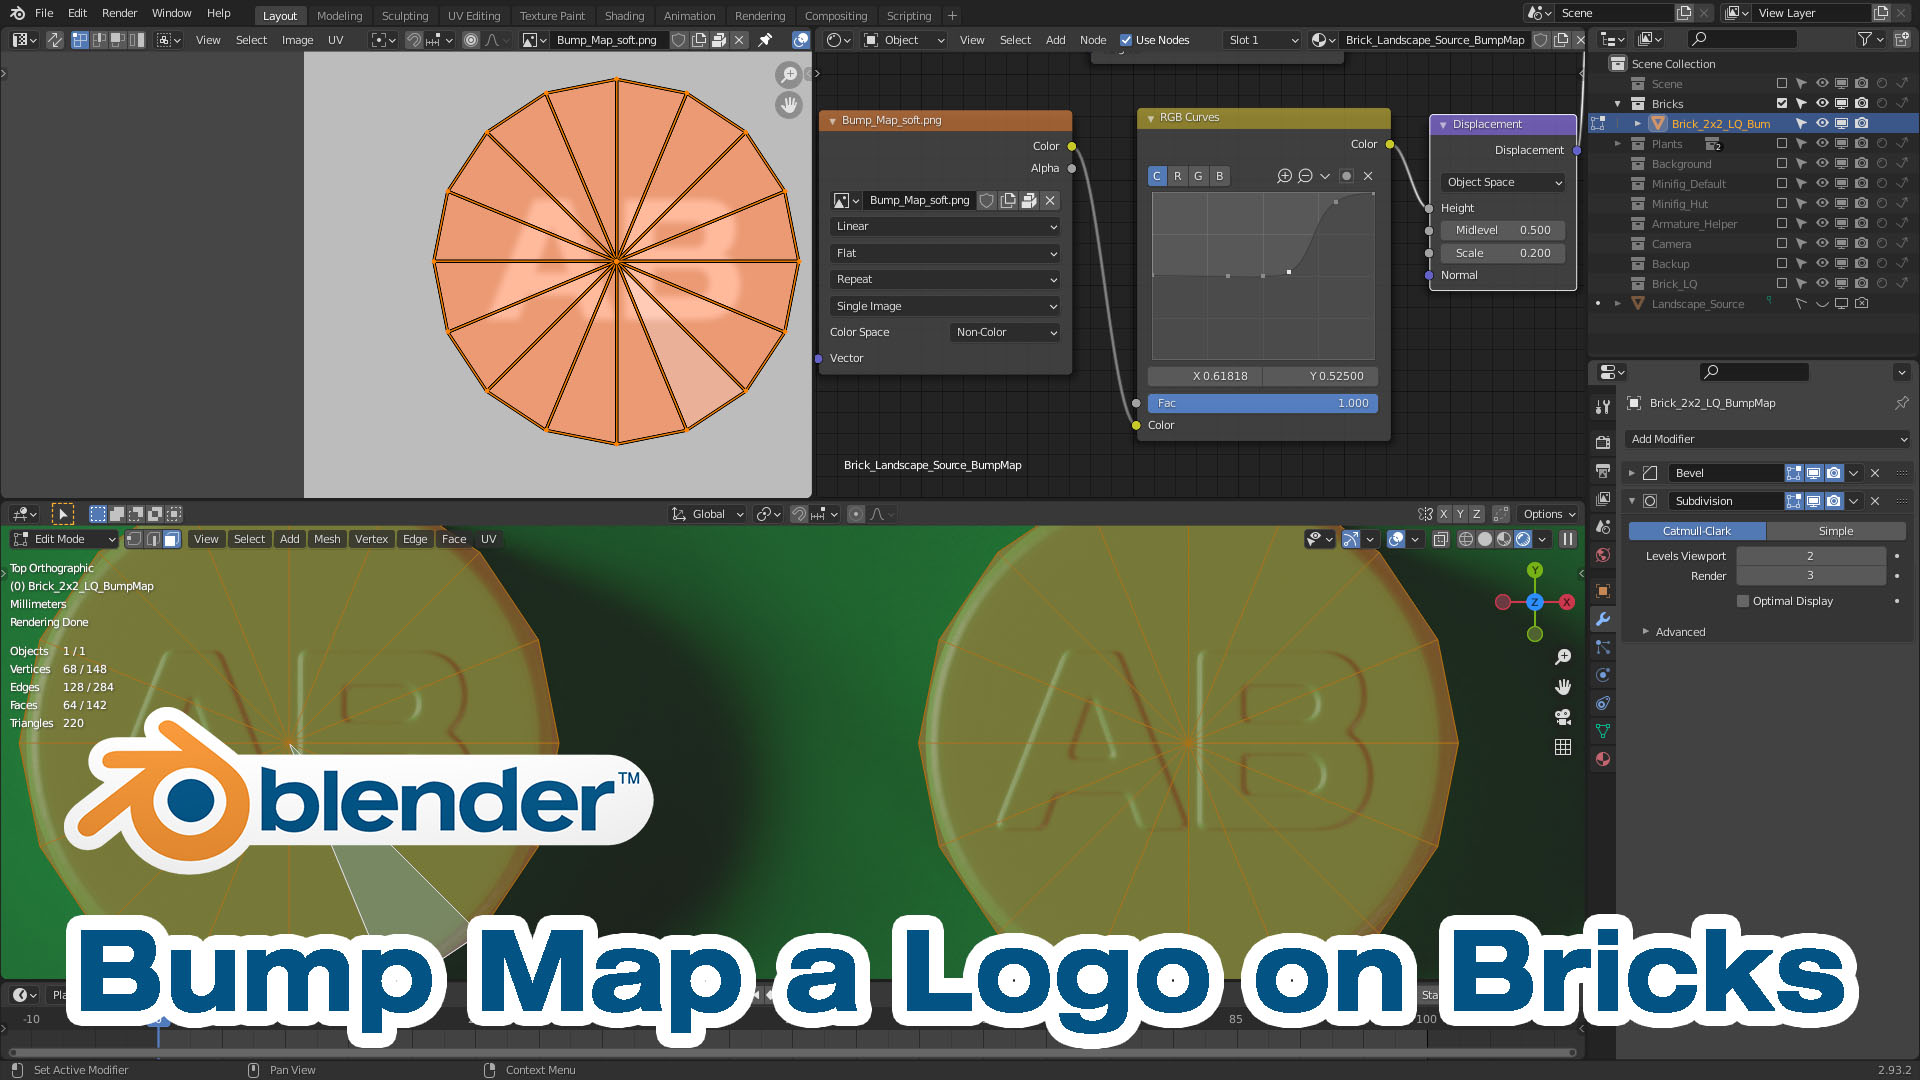Select the R channel in RGB Curves
1920x1080 pixels.
pos(1177,176)
